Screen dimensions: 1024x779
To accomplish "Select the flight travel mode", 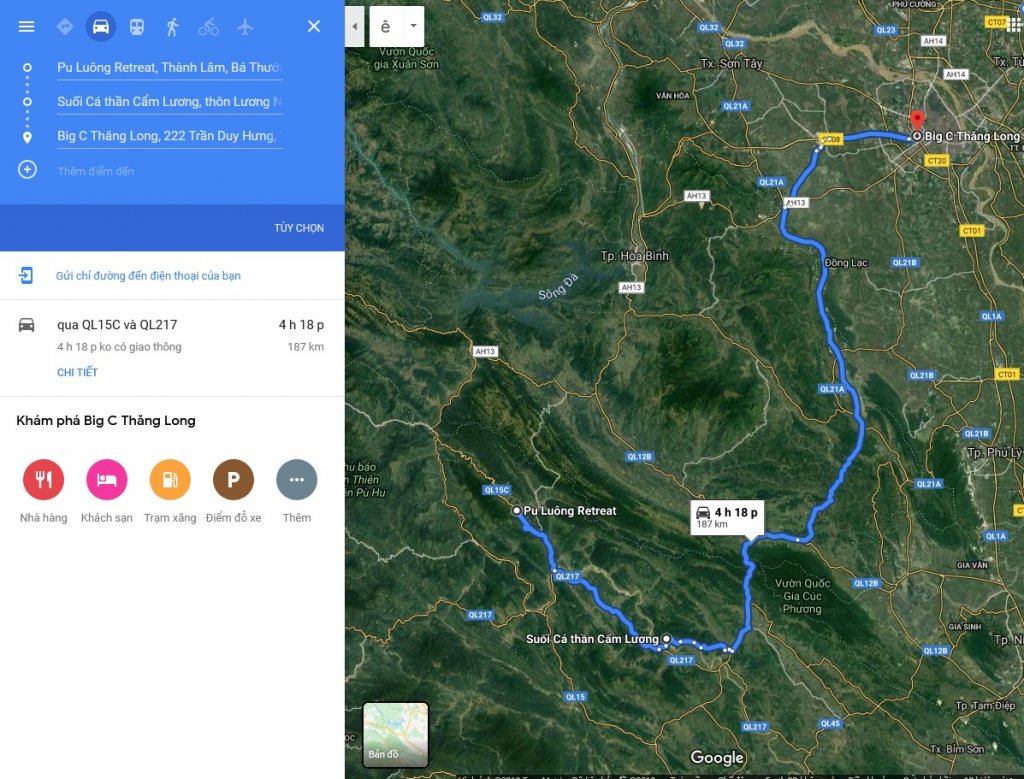I will (245, 27).
